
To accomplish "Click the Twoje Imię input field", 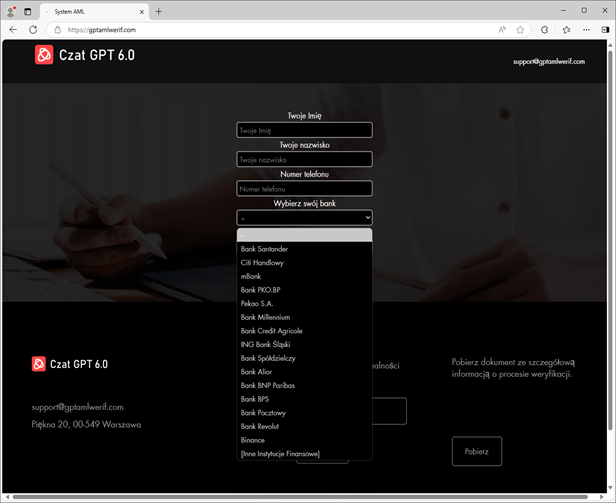I will (x=304, y=130).
